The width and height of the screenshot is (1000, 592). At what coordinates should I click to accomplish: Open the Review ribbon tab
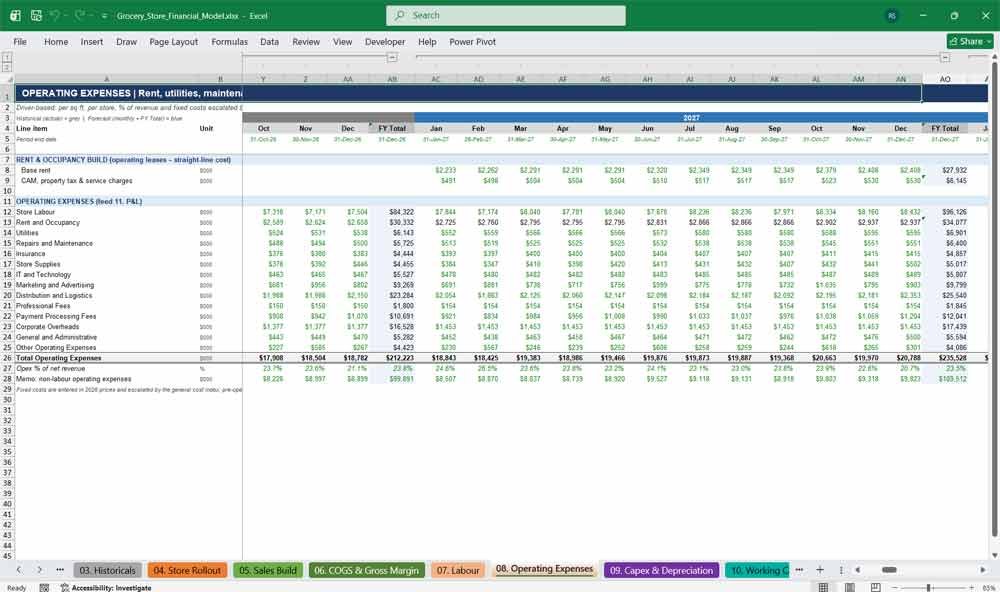(306, 41)
